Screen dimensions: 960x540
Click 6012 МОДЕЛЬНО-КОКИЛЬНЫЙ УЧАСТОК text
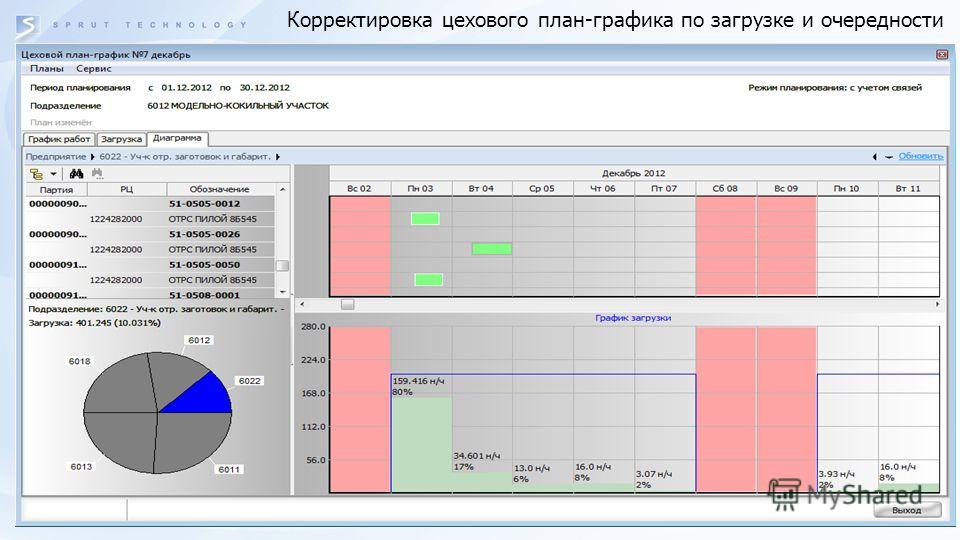(238, 106)
